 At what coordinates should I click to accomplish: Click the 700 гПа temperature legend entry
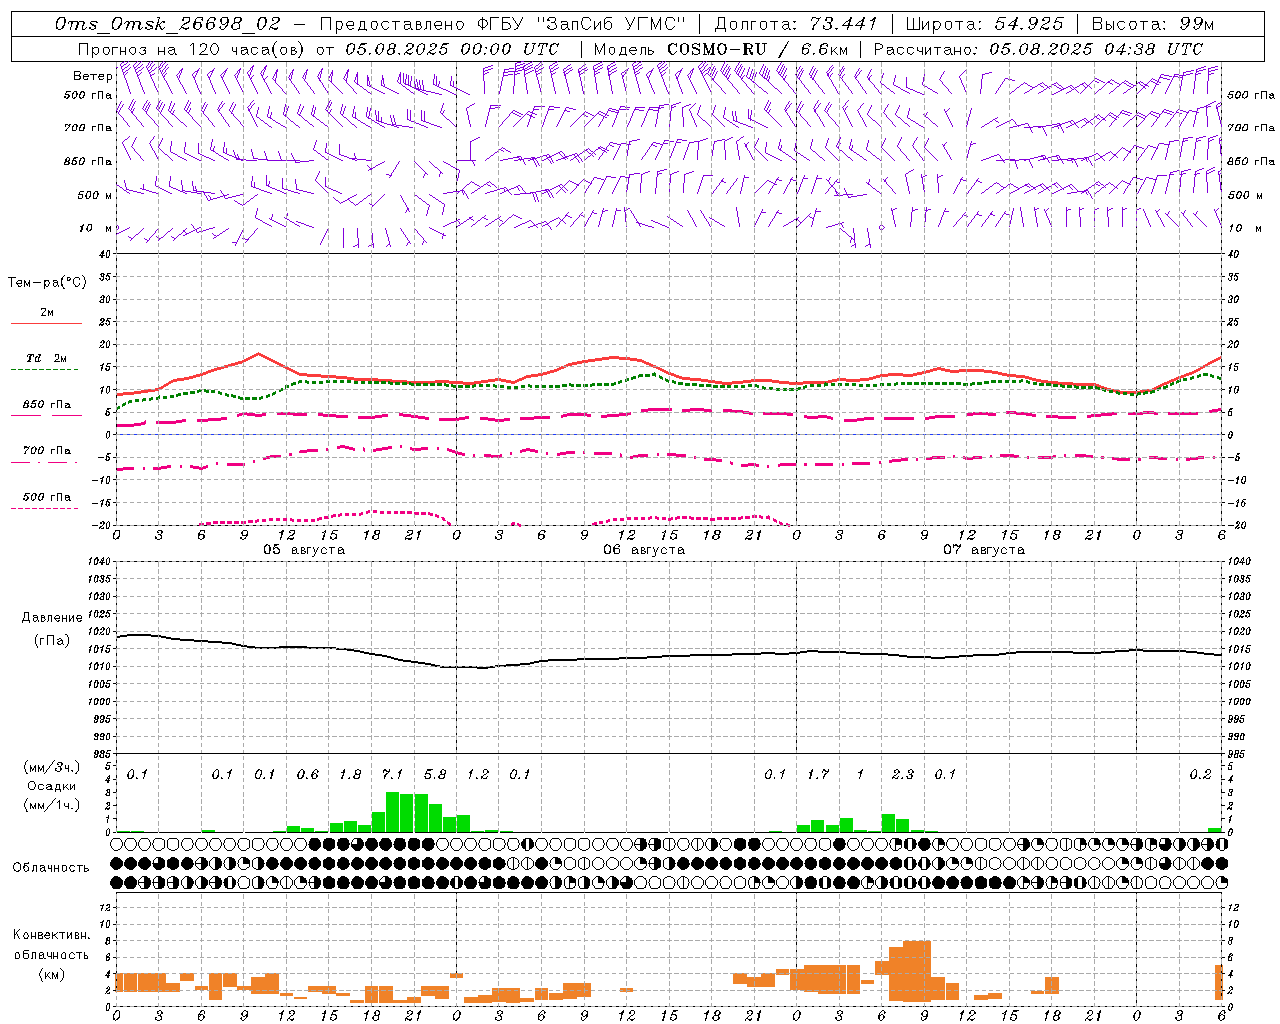pos(46,451)
